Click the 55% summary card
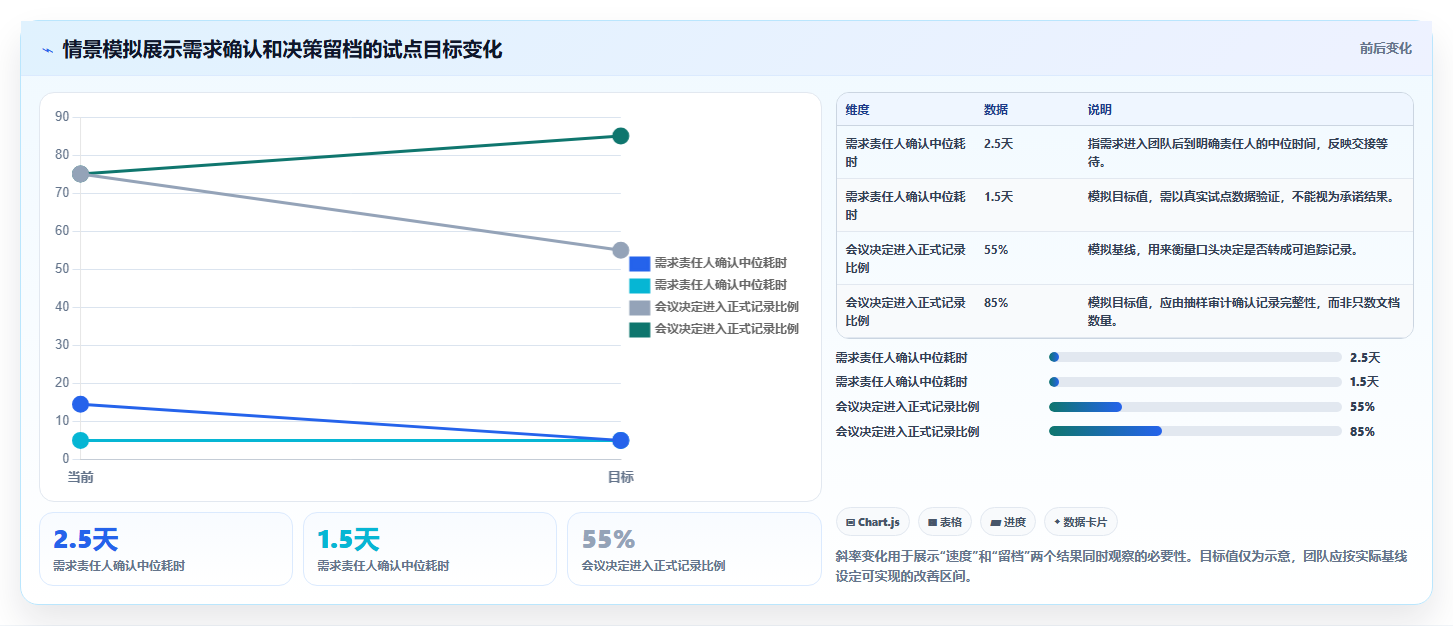The image size is (1453, 626). (x=694, y=549)
